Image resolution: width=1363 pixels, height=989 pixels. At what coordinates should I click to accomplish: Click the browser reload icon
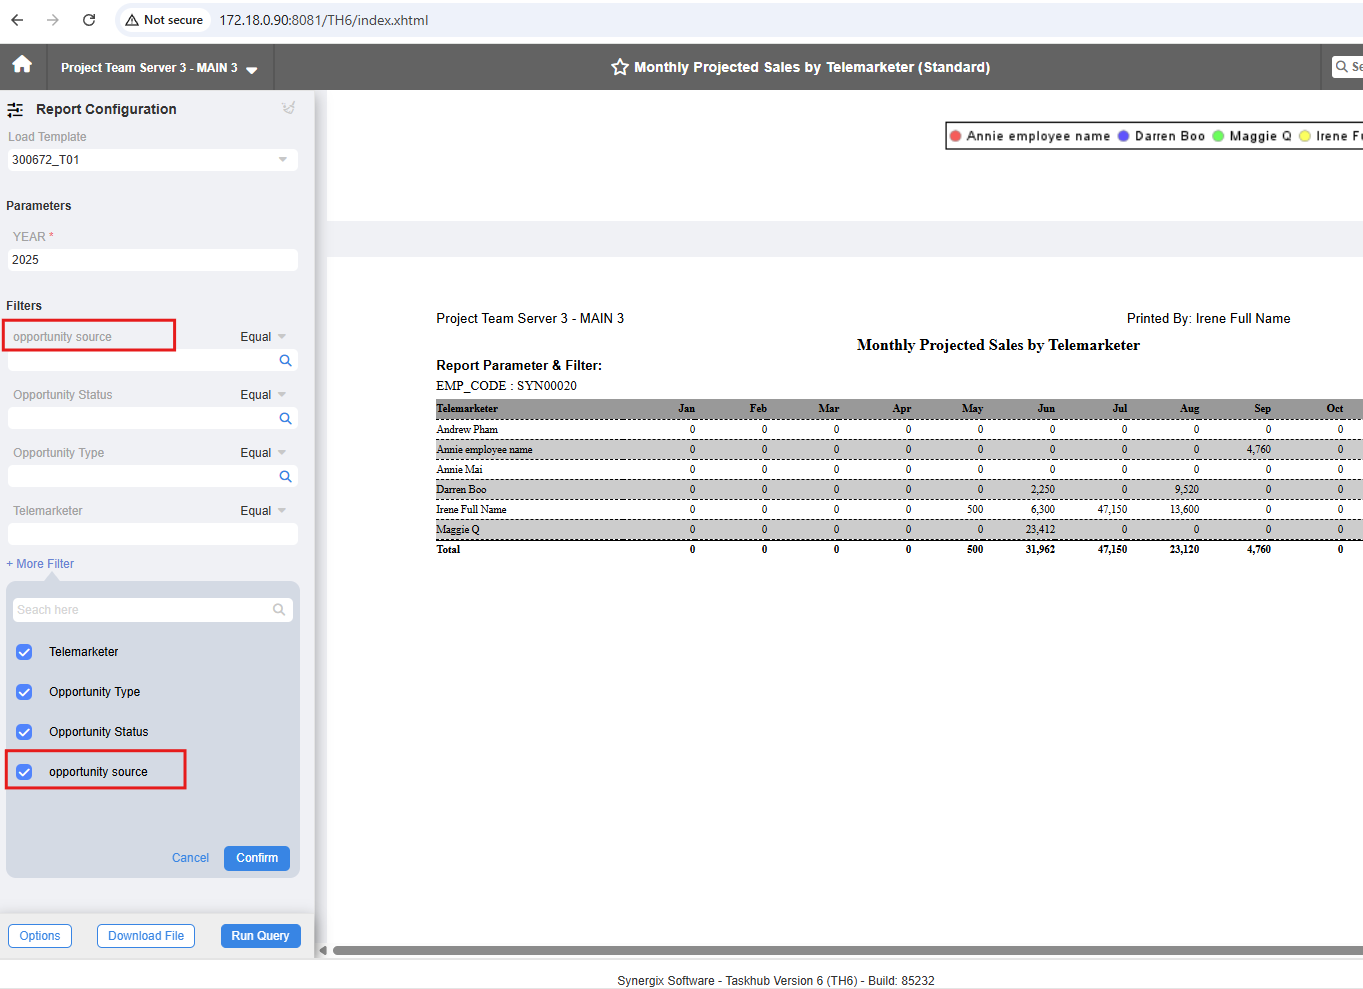pos(89,20)
